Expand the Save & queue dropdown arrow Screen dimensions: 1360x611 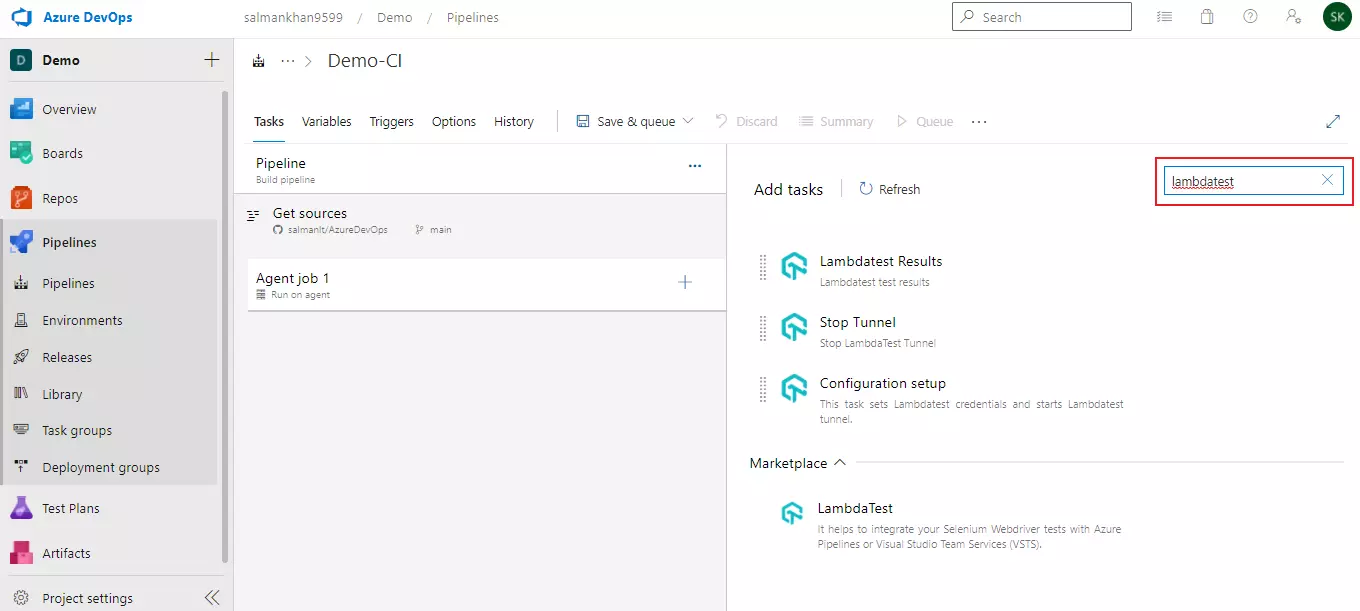(689, 120)
